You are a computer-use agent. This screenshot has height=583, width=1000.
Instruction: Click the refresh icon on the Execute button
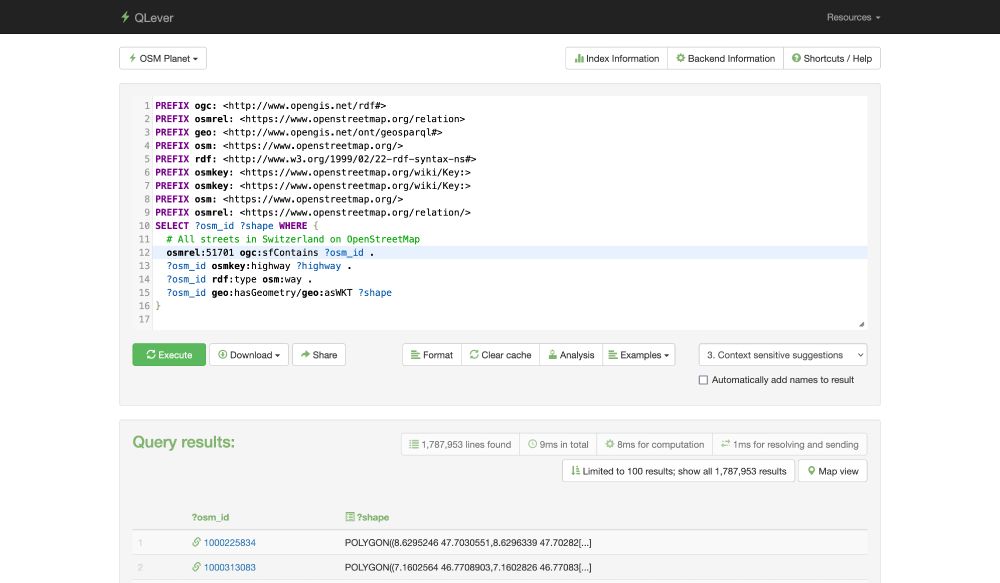tap(151, 355)
